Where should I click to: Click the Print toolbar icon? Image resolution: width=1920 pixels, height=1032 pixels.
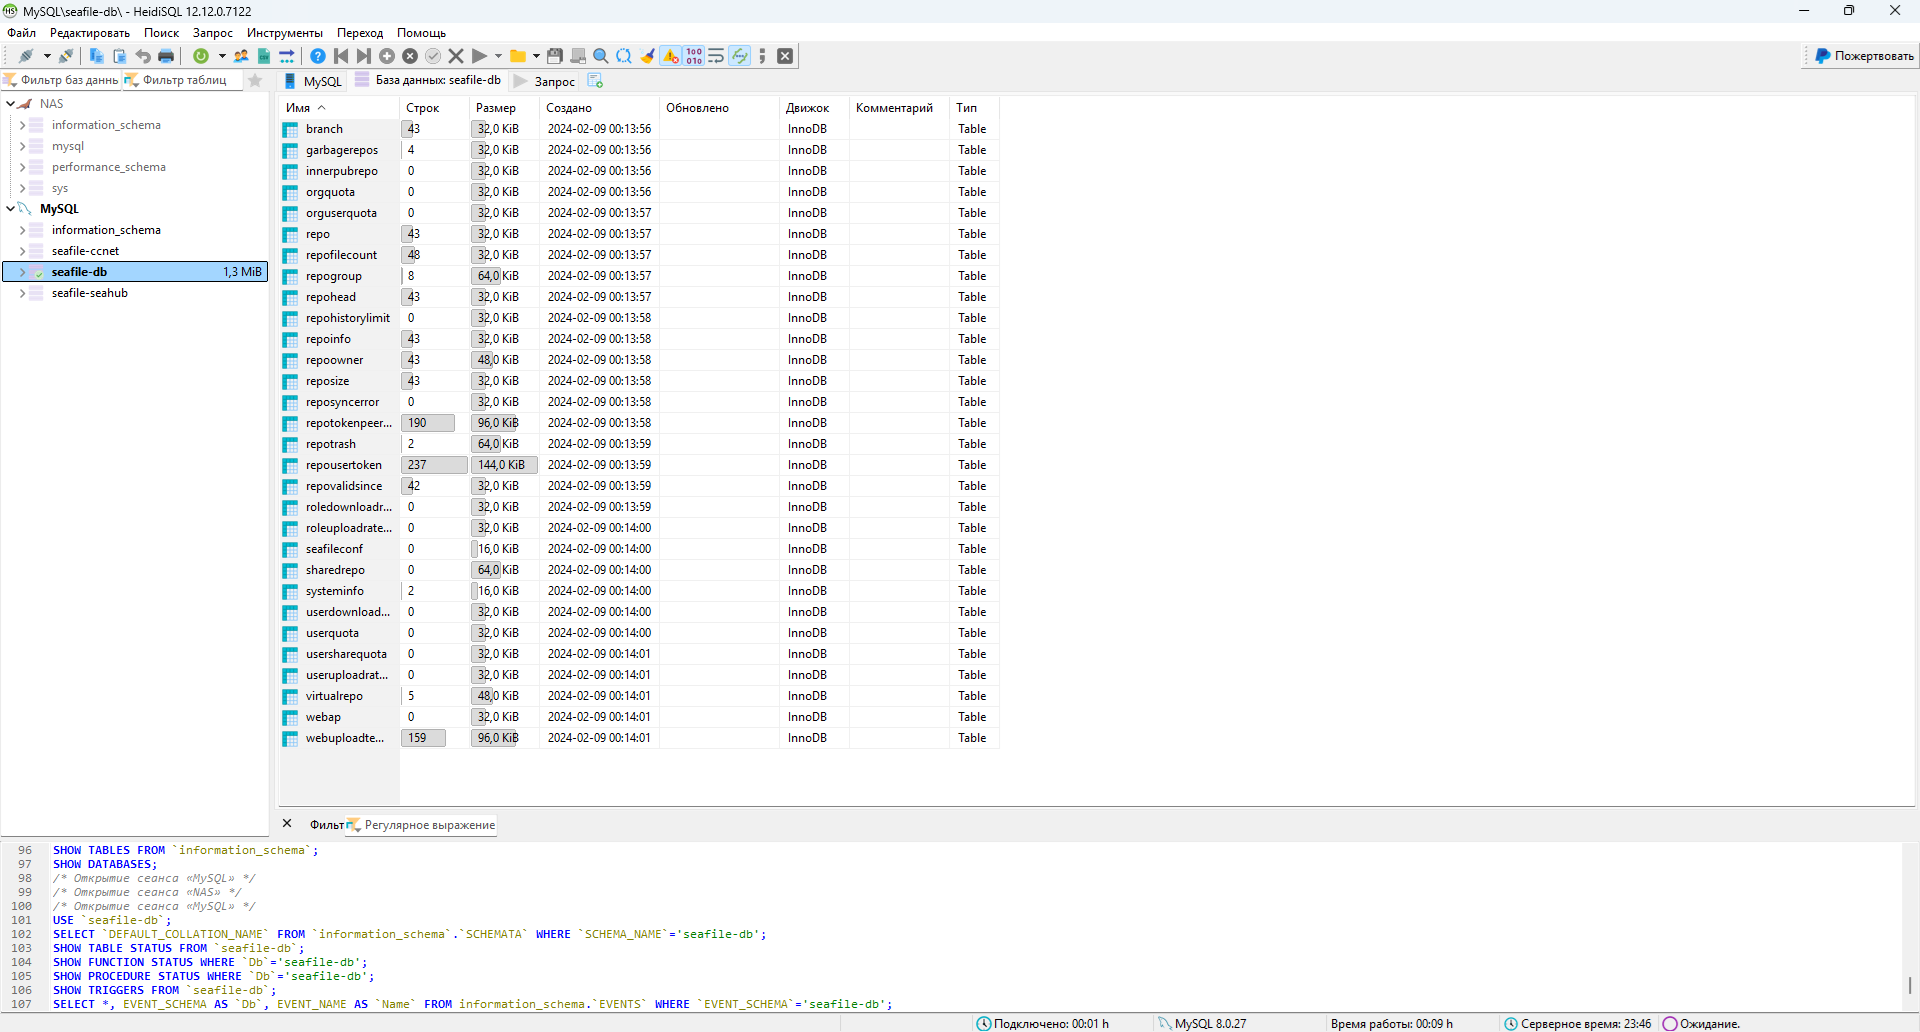coord(166,56)
